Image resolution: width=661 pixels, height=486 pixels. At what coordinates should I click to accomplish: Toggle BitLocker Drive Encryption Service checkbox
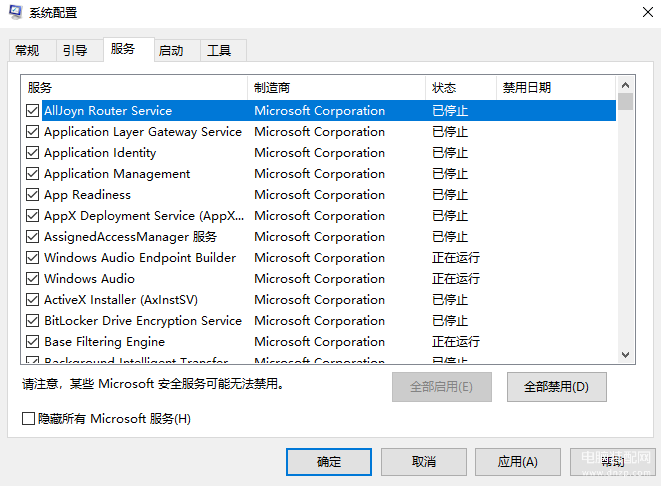point(32,321)
